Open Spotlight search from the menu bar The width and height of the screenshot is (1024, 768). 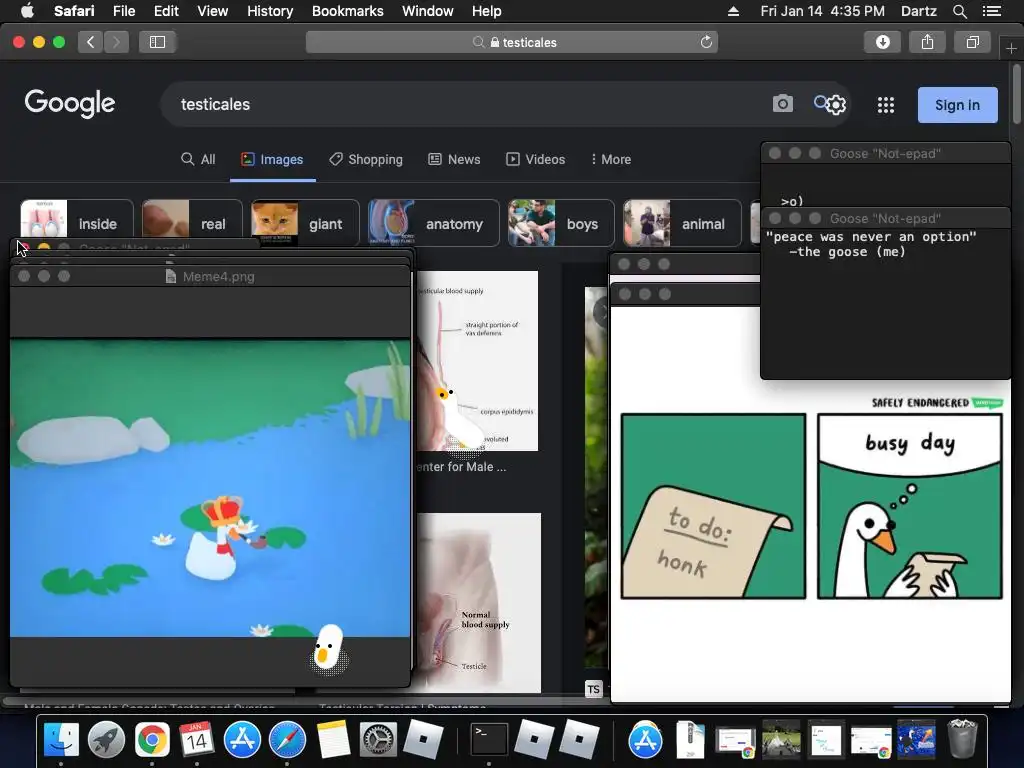coord(959,11)
